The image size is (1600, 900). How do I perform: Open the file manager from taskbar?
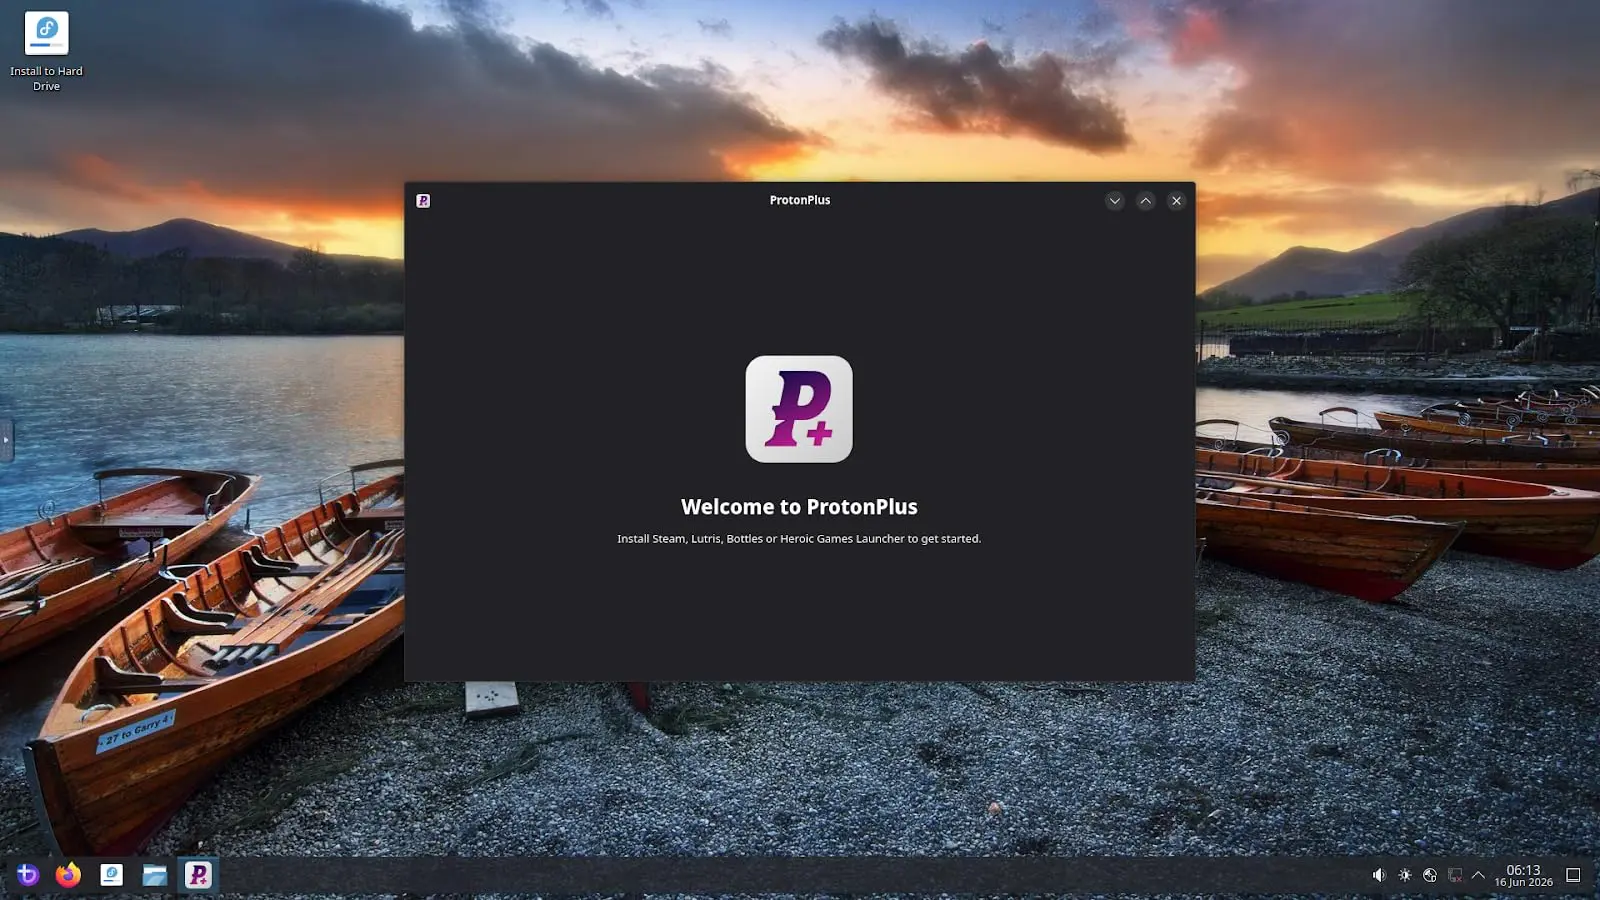coord(155,875)
